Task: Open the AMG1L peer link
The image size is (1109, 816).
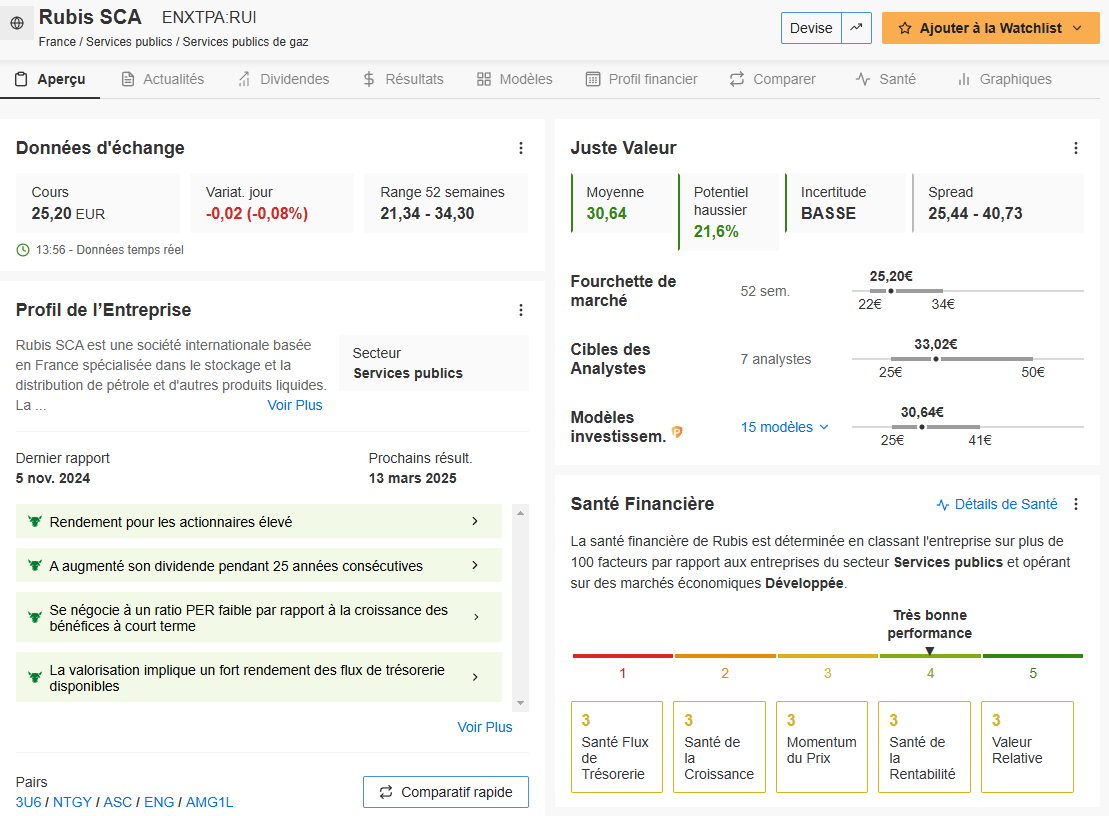Action: point(209,802)
